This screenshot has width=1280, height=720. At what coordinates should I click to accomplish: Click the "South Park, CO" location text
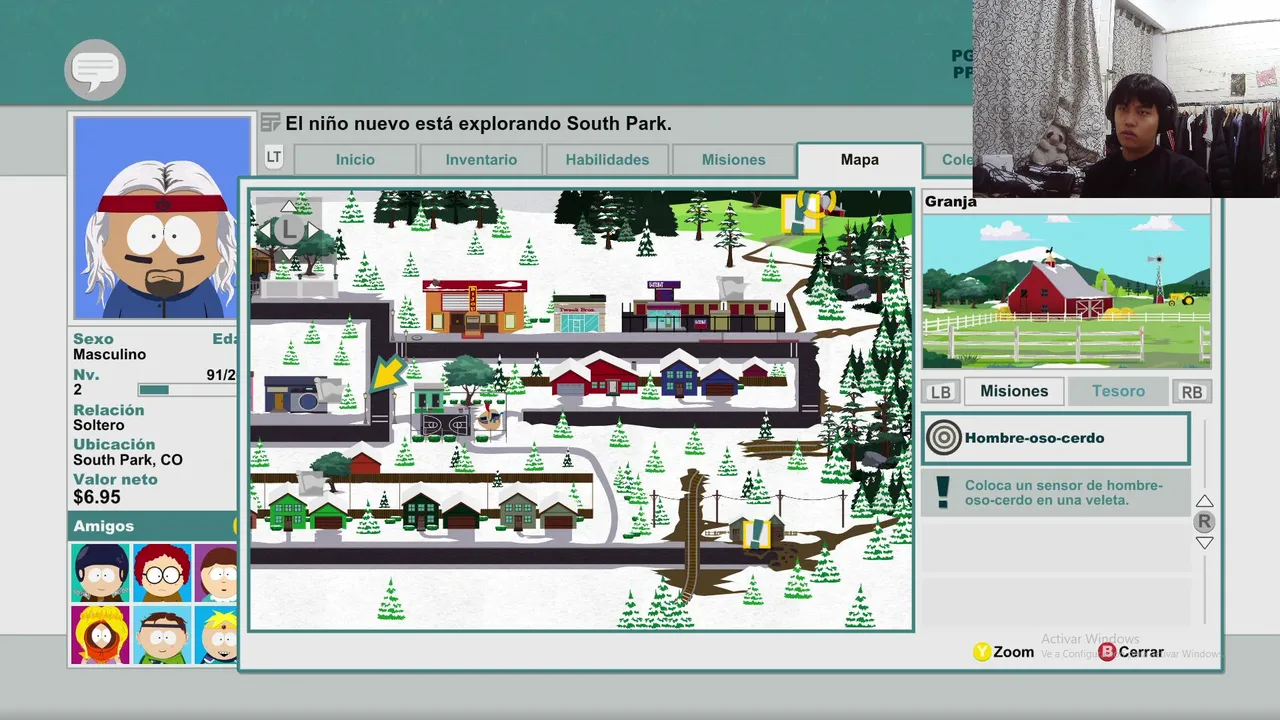coord(128,461)
